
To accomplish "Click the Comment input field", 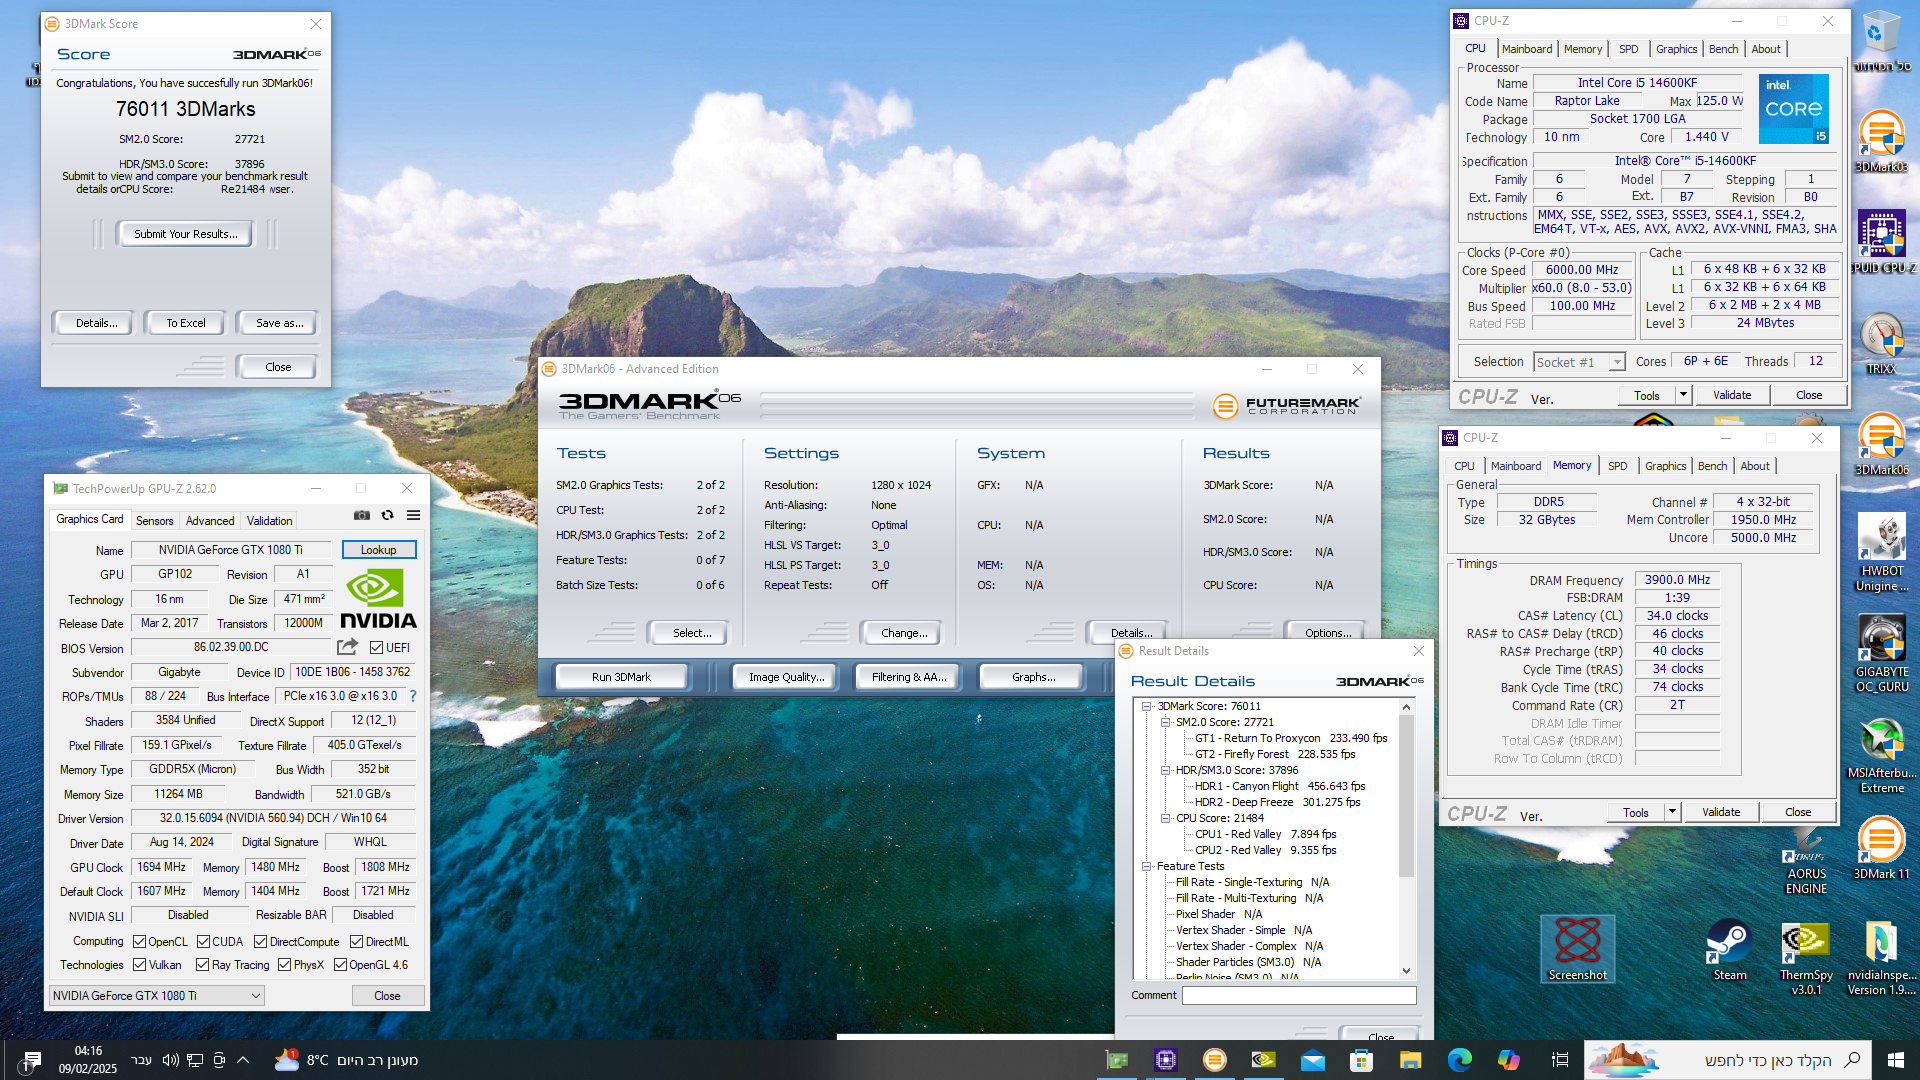I will [1299, 996].
